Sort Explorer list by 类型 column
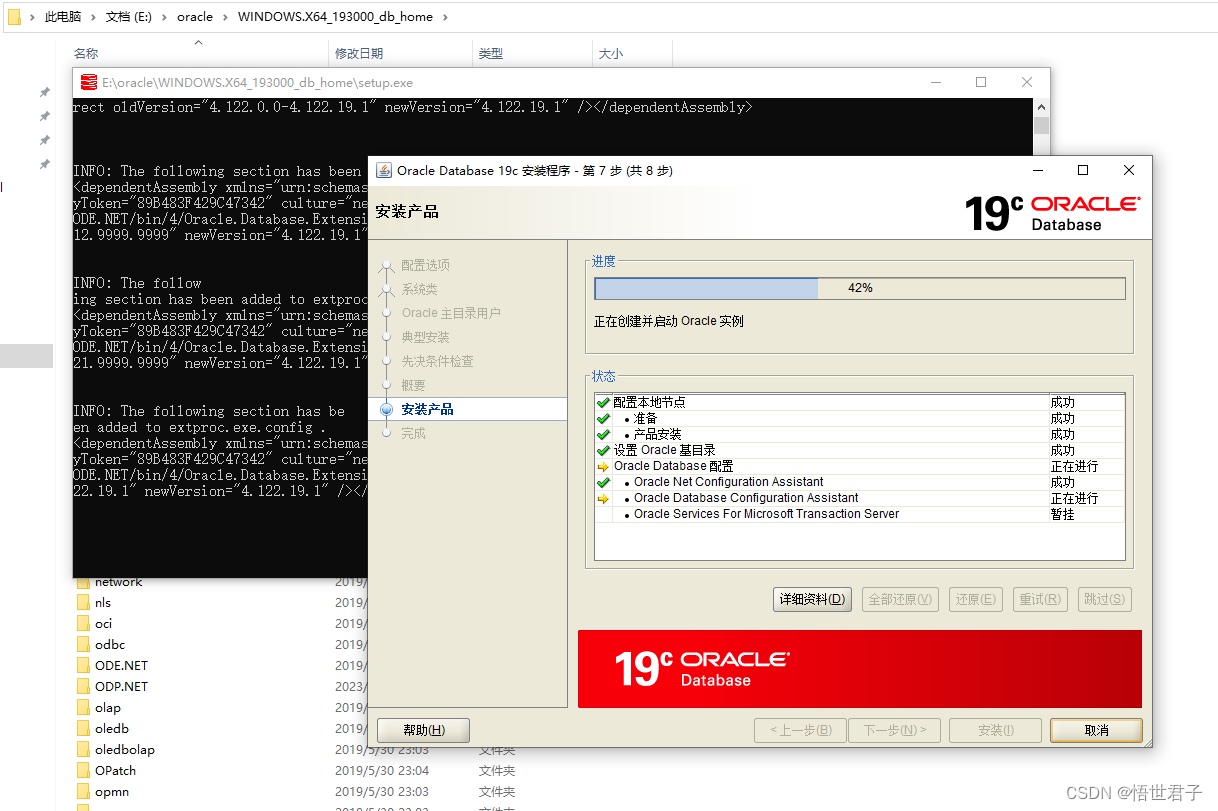Image resolution: width=1218 pixels, height=811 pixels. (491, 53)
